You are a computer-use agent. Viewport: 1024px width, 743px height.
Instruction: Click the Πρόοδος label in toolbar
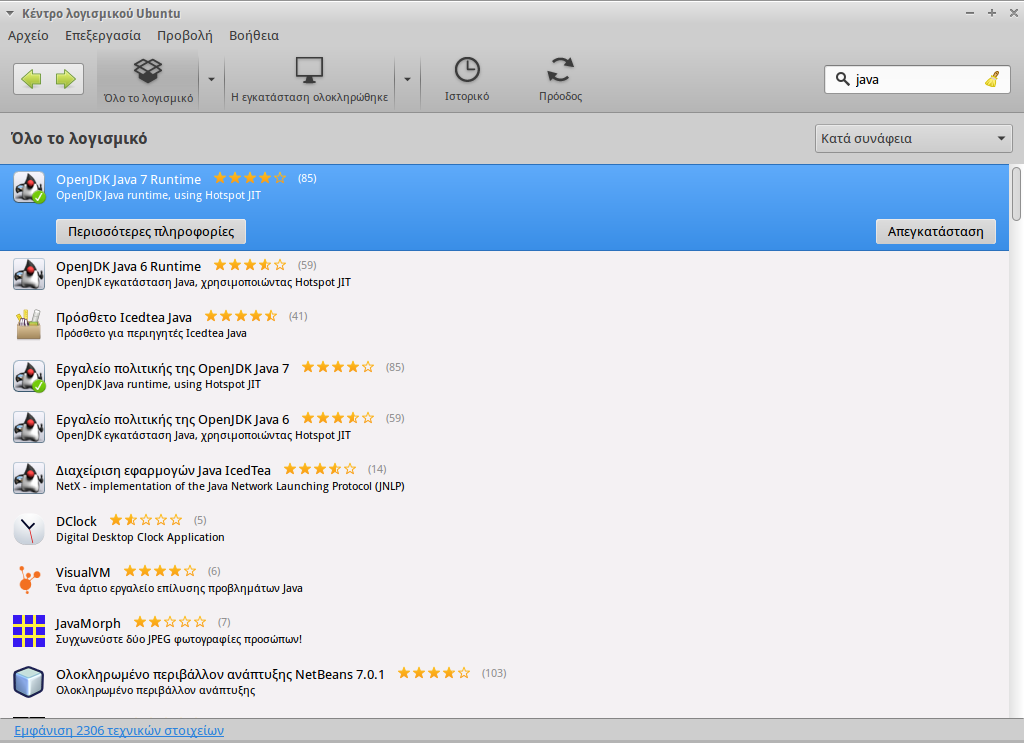(x=560, y=96)
